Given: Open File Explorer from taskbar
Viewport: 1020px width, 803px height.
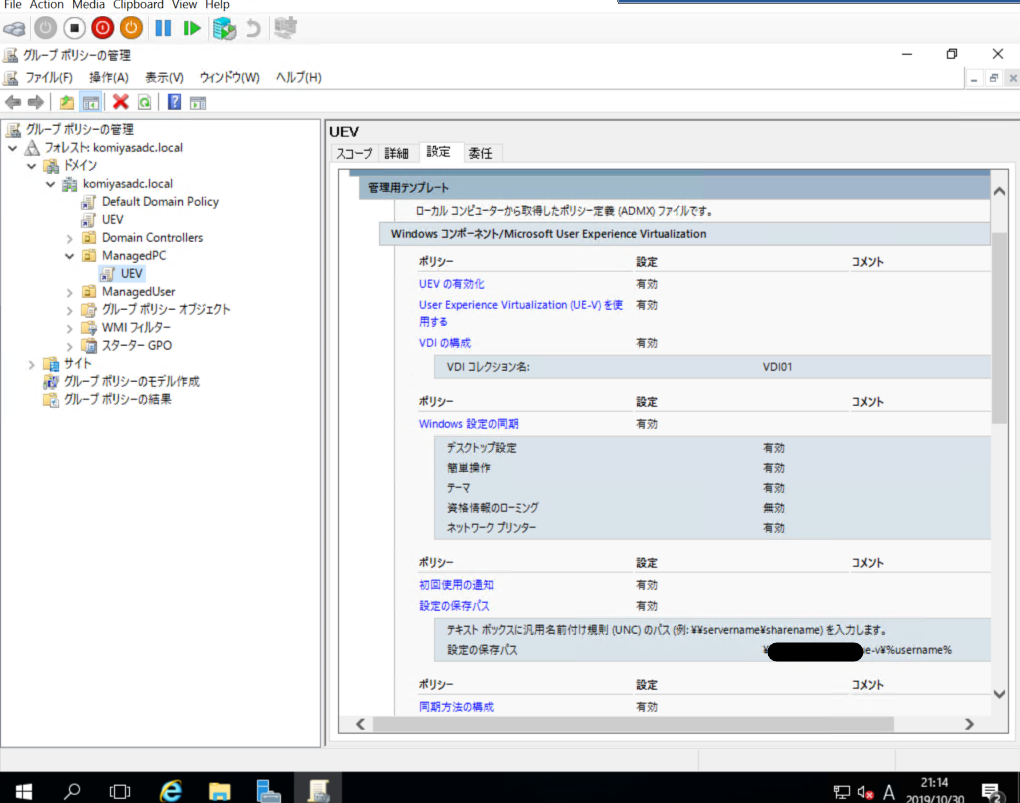Looking at the screenshot, I should (219, 791).
